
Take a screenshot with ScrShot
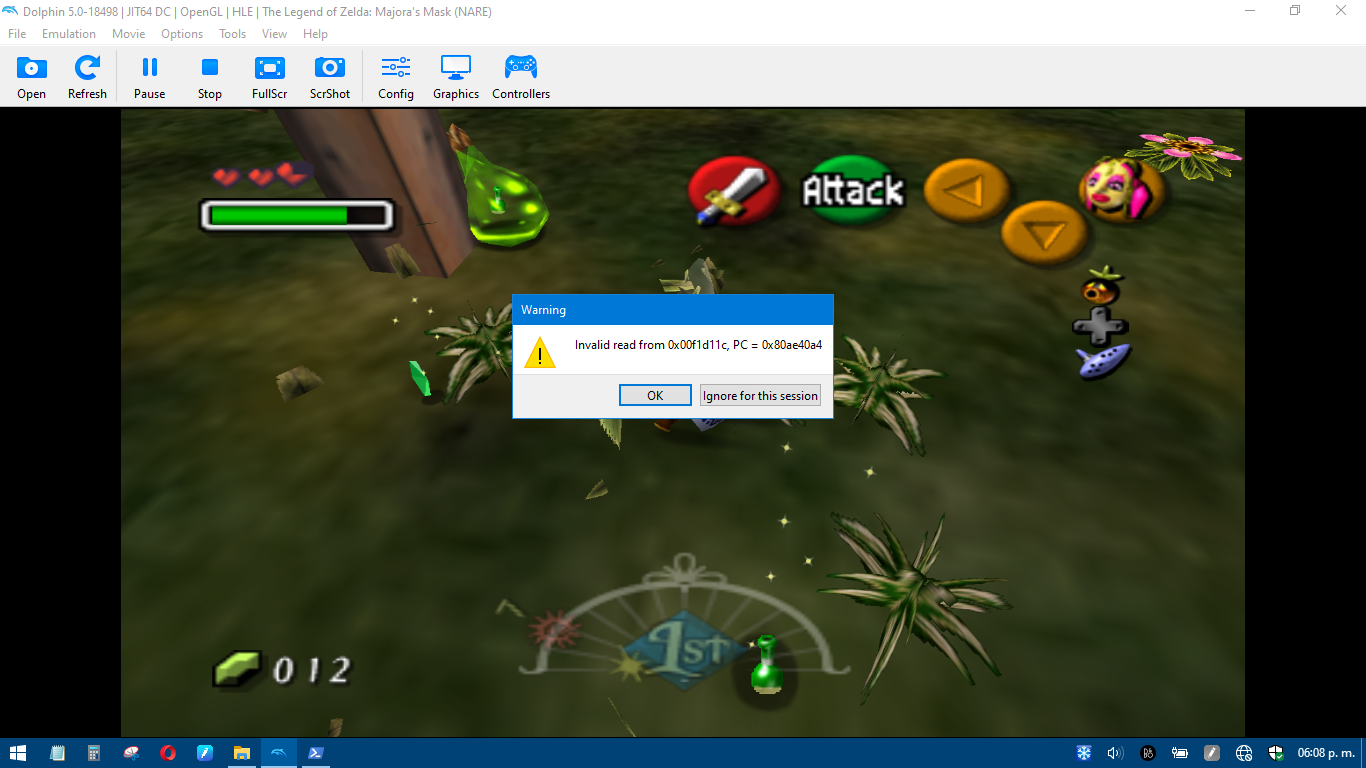click(330, 77)
